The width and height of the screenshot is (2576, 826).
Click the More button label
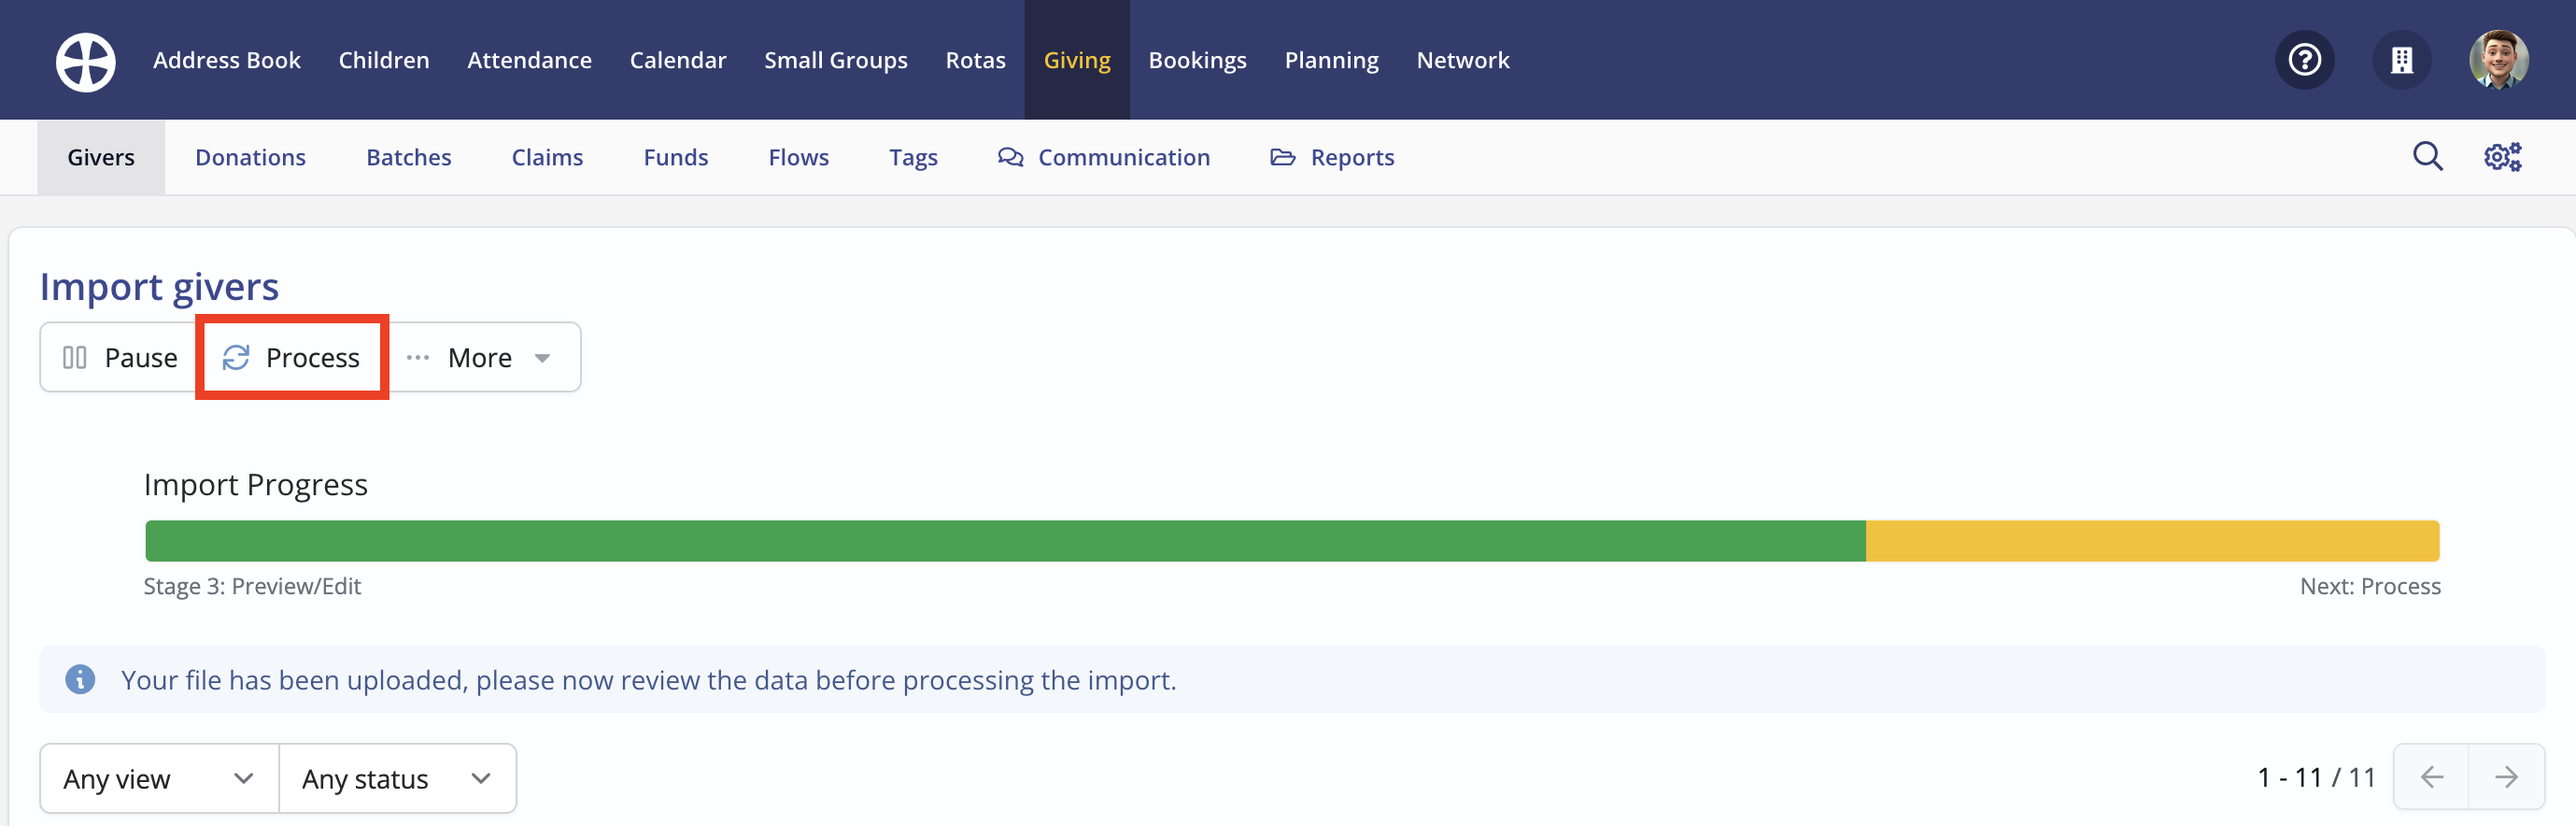coord(479,357)
